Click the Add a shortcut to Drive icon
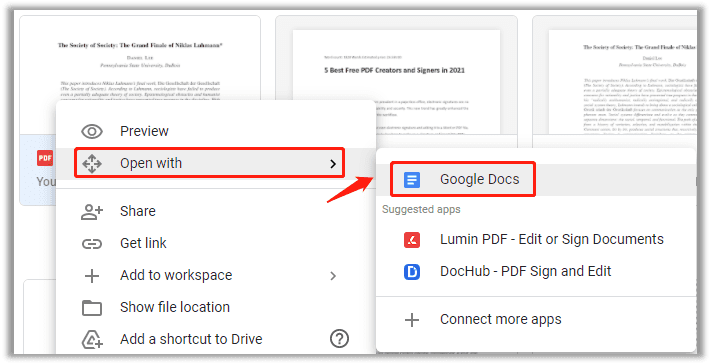This screenshot has height=364, width=711. [x=92, y=340]
